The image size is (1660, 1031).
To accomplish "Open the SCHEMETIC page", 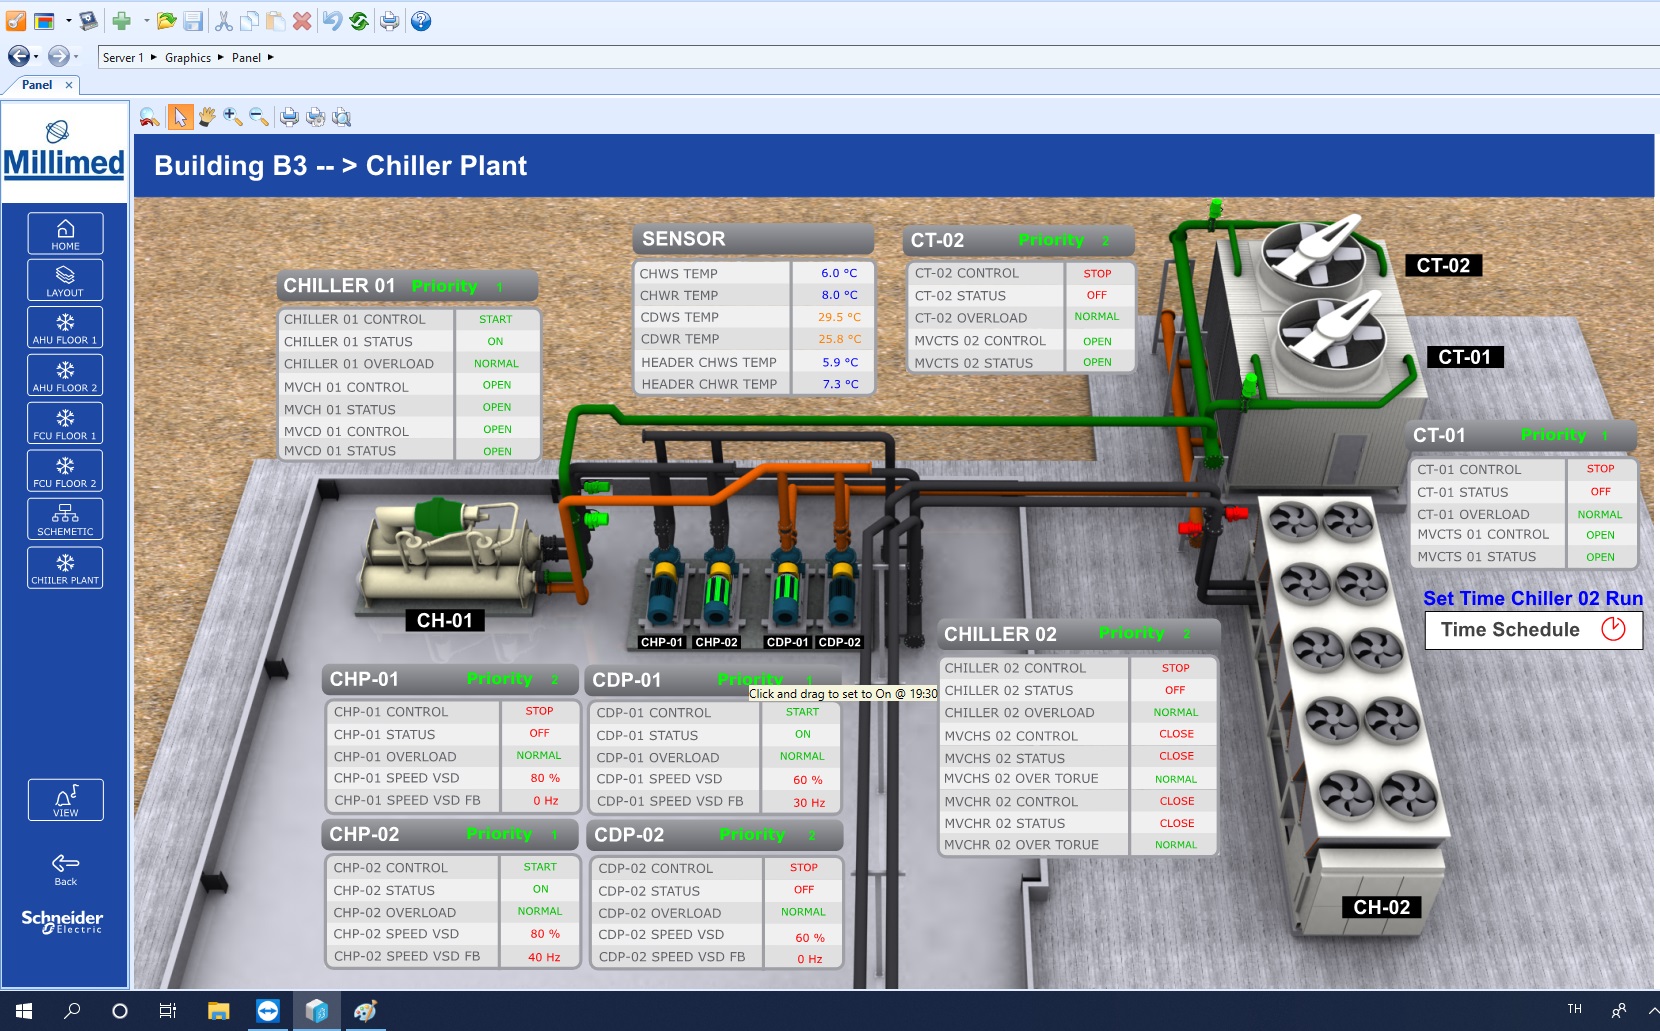I will tap(65, 519).
